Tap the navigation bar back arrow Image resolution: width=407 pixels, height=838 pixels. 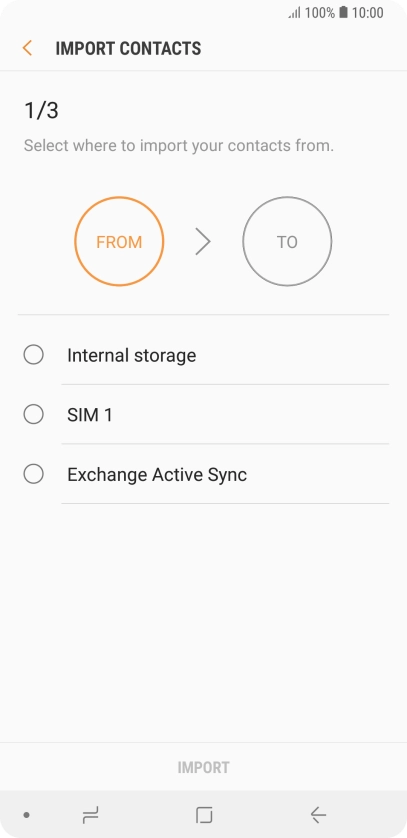[x=318, y=815]
